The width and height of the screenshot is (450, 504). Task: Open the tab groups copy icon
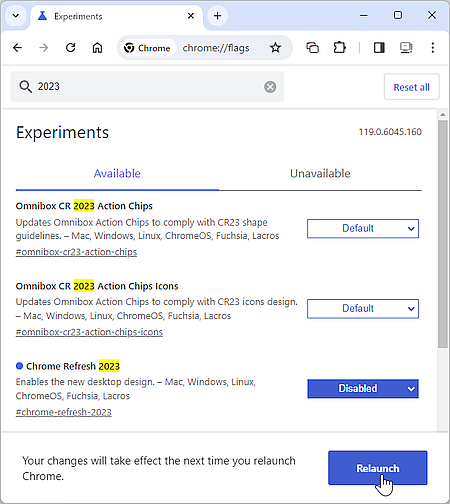pos(312,48)
